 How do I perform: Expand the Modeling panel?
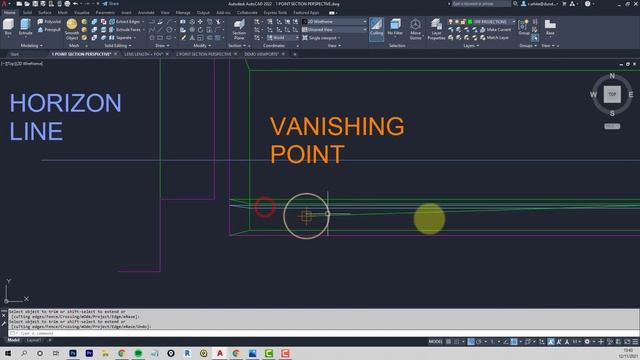click(31, 46)
